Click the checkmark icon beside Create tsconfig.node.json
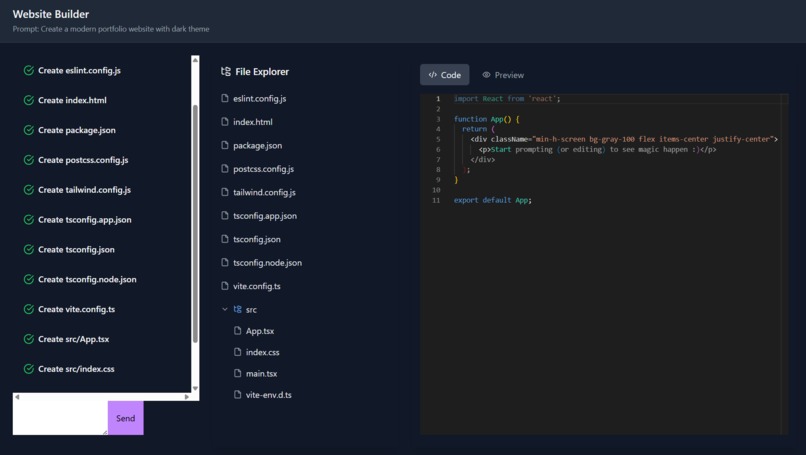806x455 pixels. [x=29, y=279]
